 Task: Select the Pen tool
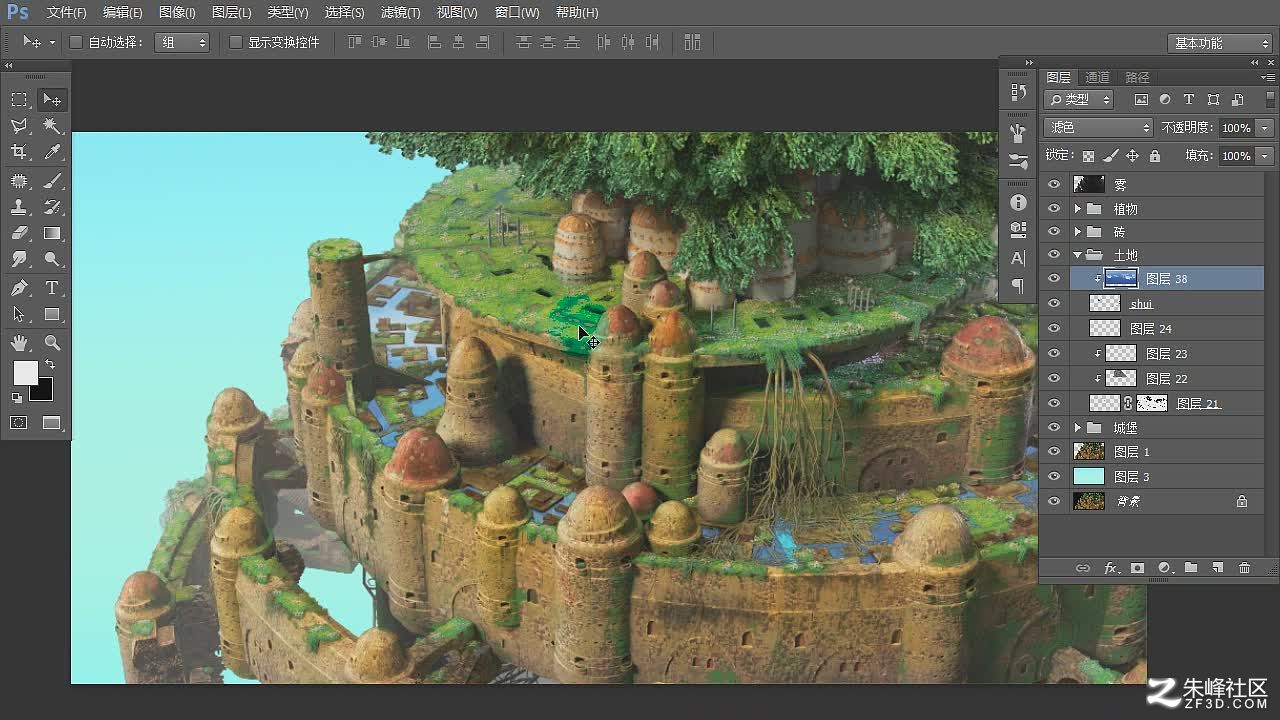[x=19, y=288]
